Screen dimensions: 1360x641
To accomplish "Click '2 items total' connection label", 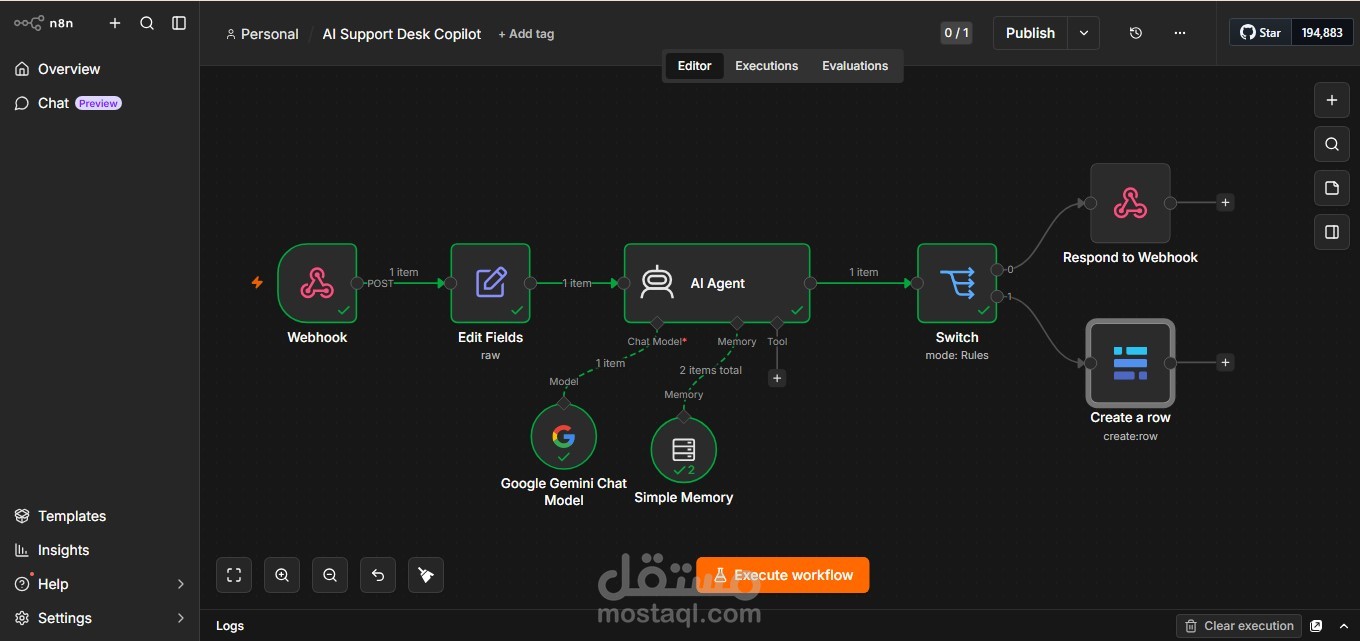I will (711, 370).
